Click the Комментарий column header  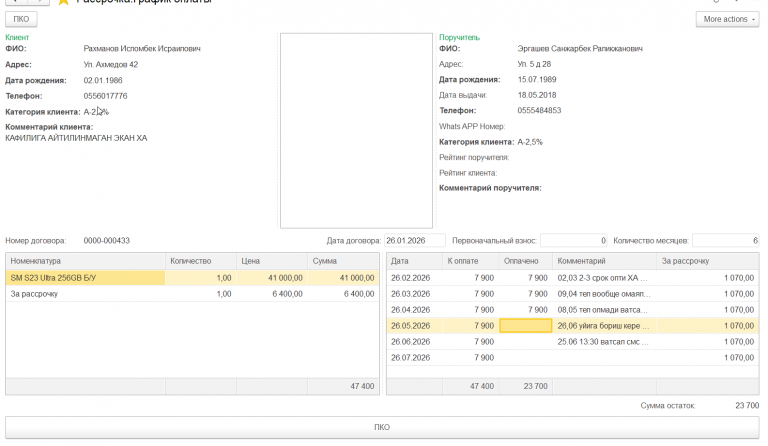tap(604, 261)
